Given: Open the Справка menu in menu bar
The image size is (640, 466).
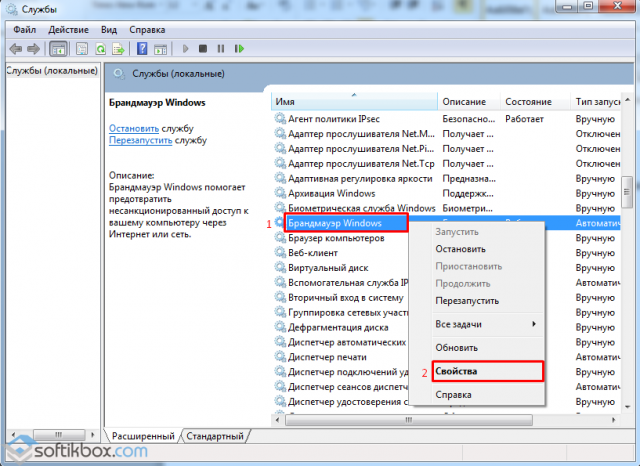Looking at the screenshot, I should (147, 30).
